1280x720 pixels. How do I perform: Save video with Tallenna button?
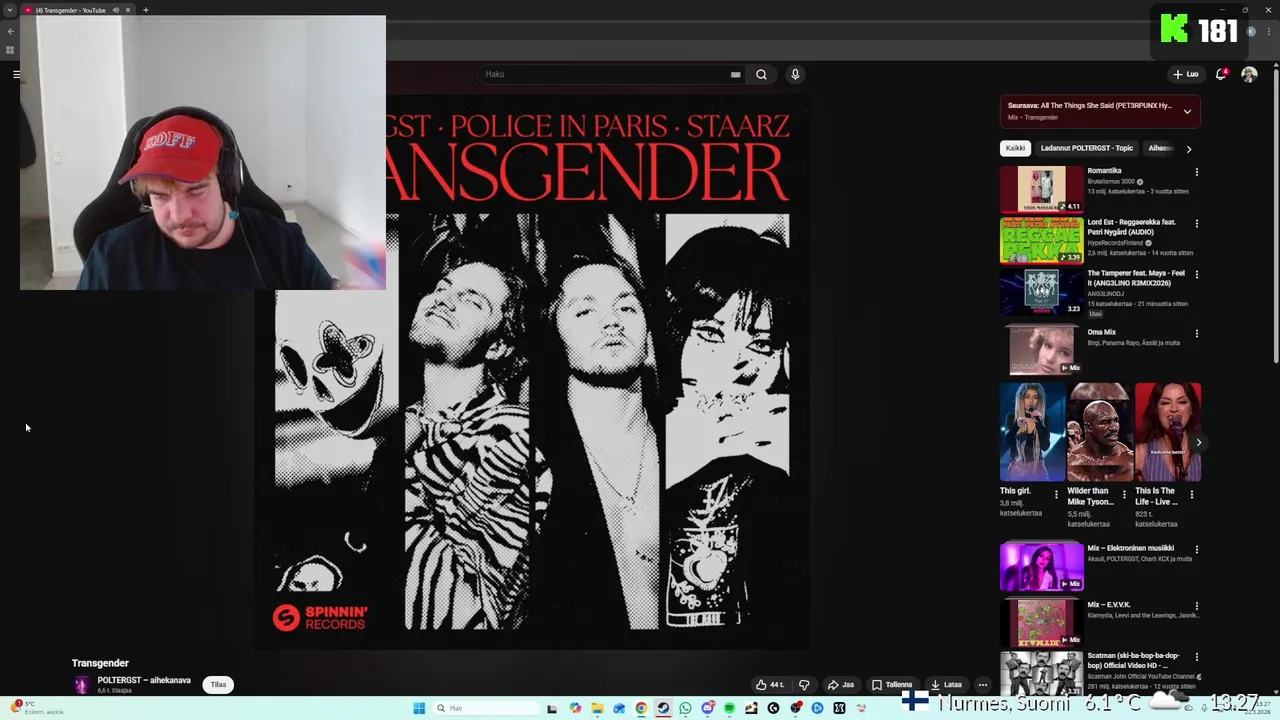coord(892,685)
